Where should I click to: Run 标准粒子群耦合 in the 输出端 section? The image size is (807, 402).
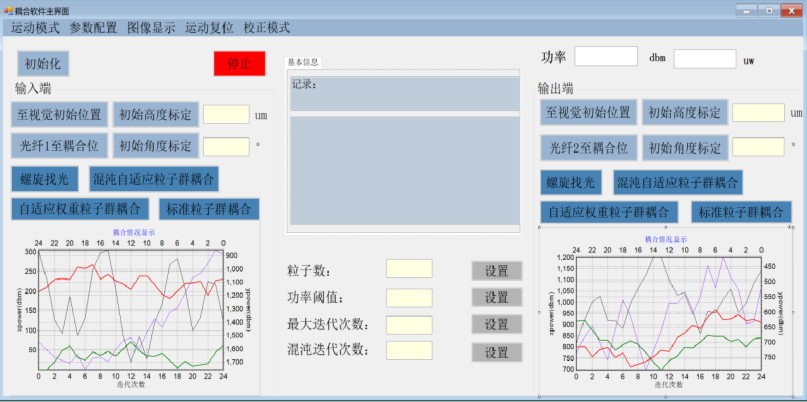(x=739, y=212)
